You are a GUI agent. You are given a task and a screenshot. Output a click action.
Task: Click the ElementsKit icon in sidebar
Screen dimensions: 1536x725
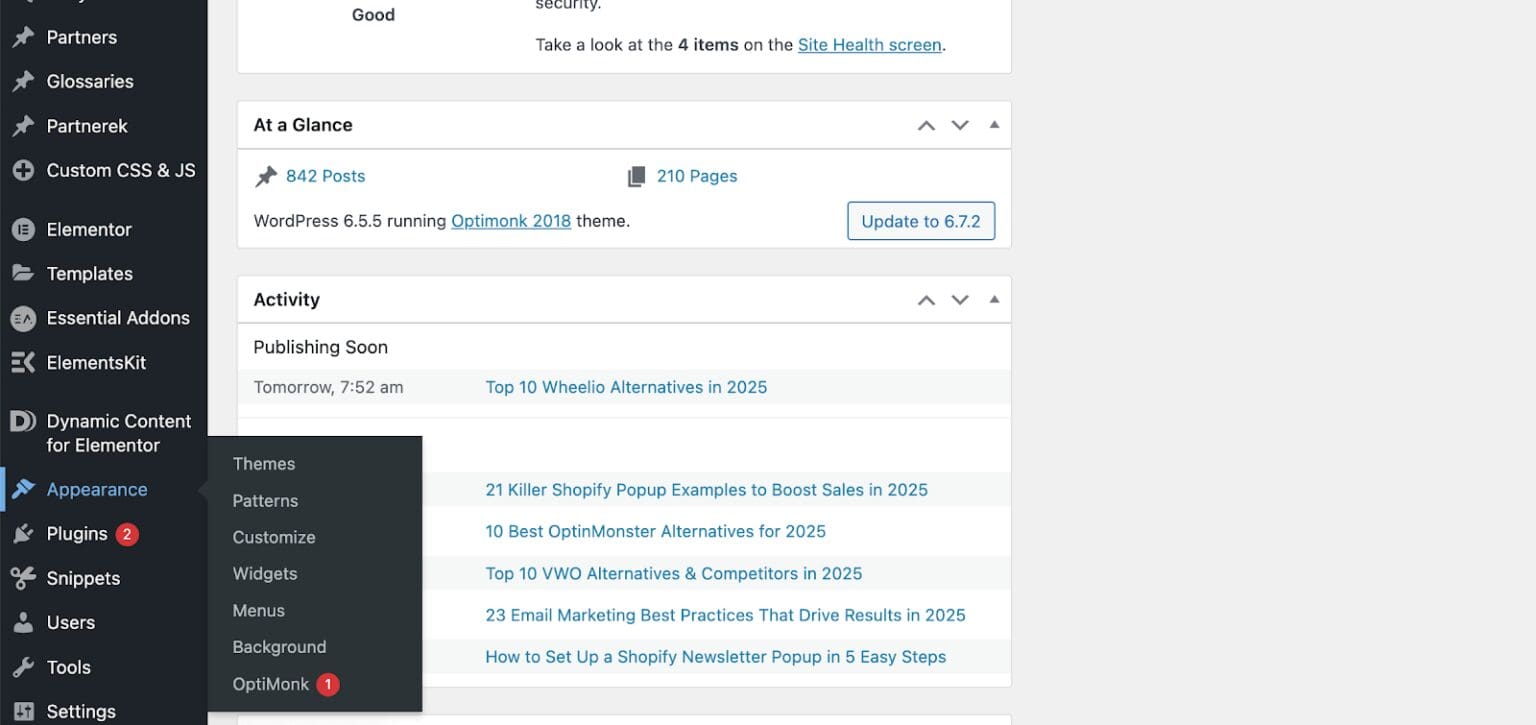point(22,363)
